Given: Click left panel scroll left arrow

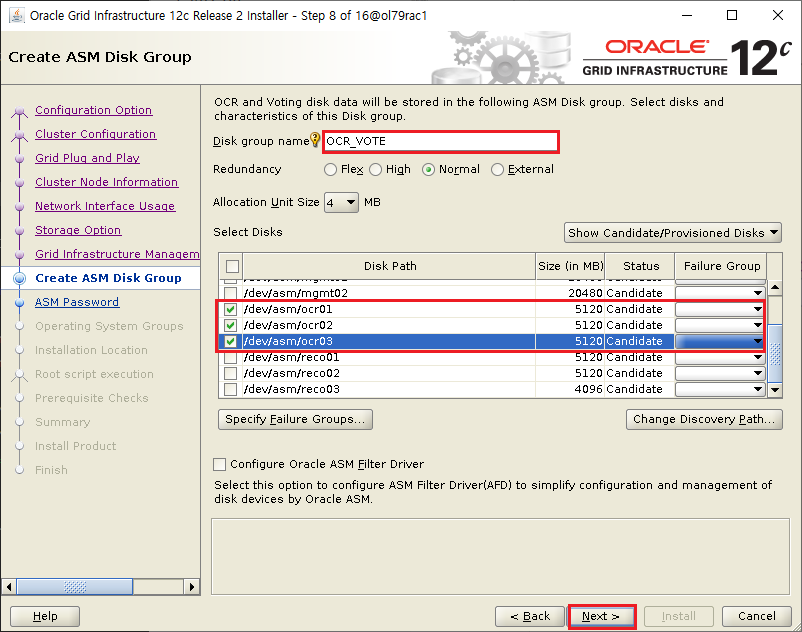Looking at the screenshot, I should (x=9, y=586).
